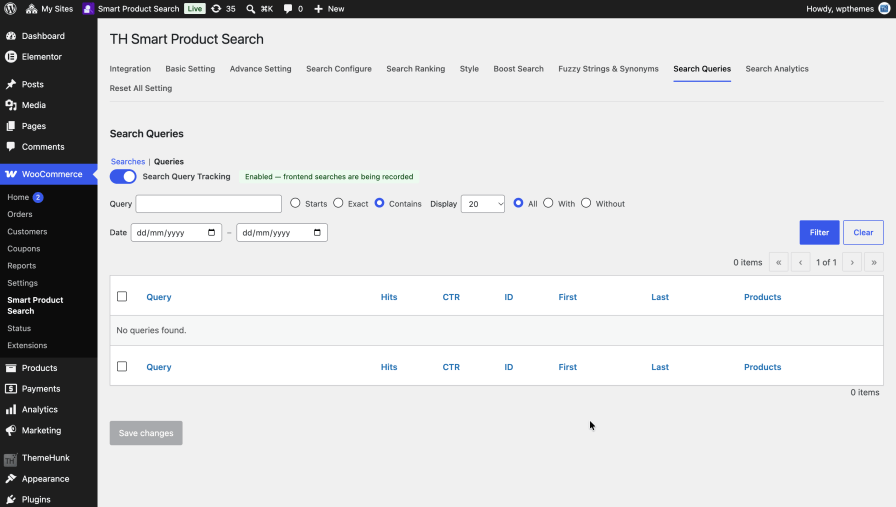Viewport: 896px width, 507px height.
Task: Open Media library icon
Action: coord(11,105)
